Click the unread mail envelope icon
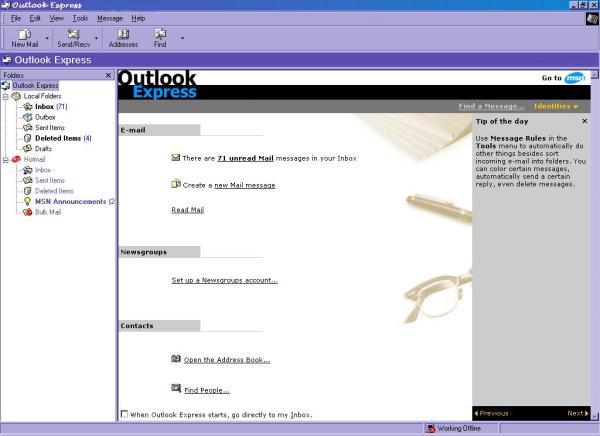 pyautogui.click(x=176, y=157)
